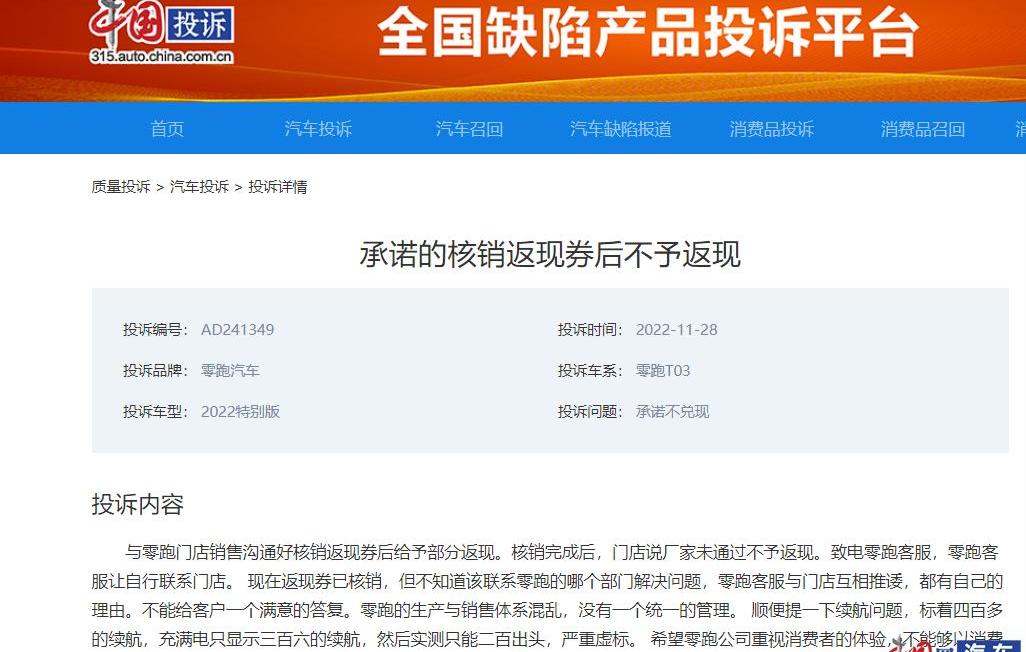The width and height of the screenshot is (1026, 652).
Task: Click the 投诉内容 section heading
Action: (x=137, y=504)
